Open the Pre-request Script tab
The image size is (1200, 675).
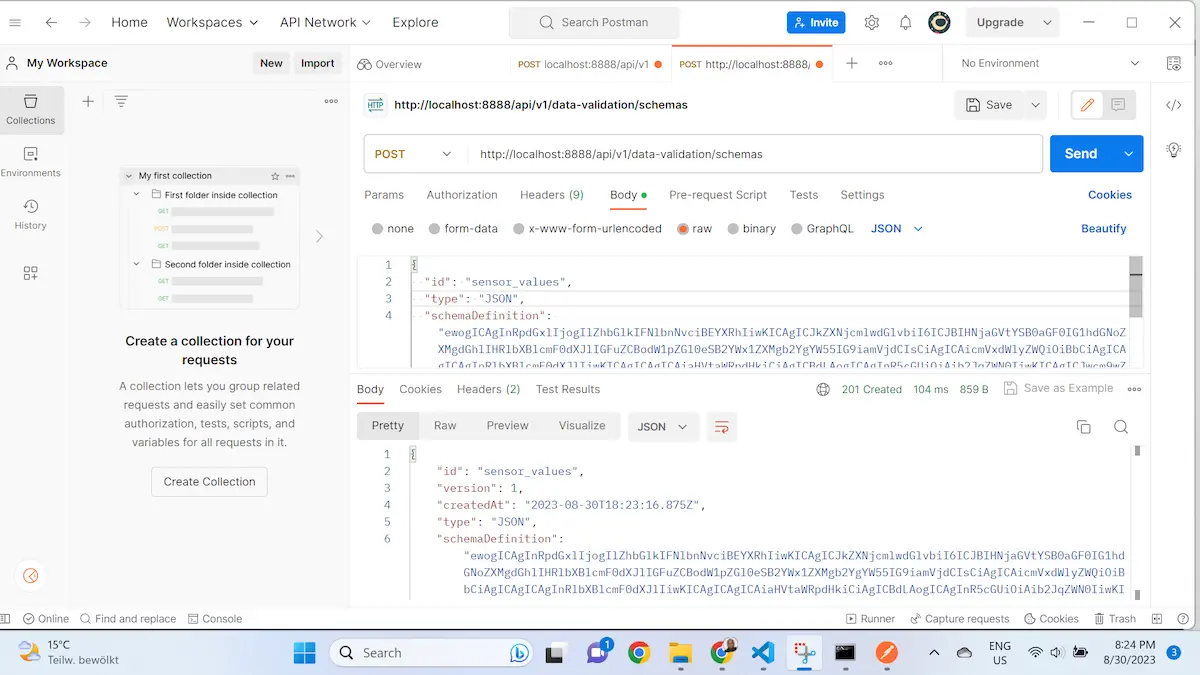click(x=718, y=195)
